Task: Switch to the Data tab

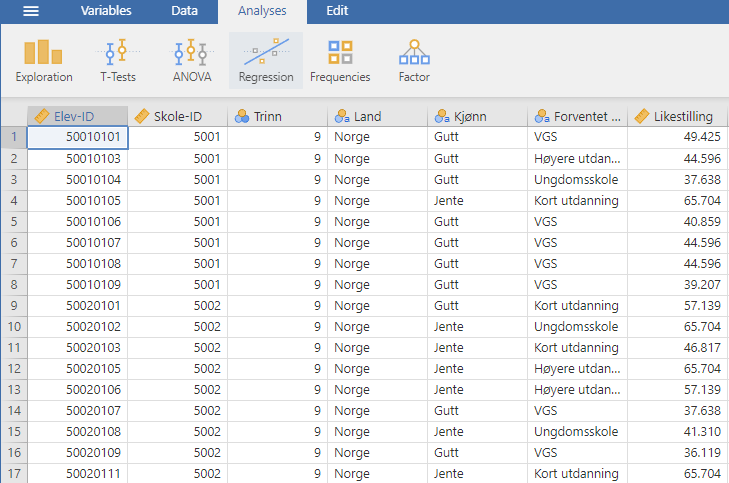Action: pyautogui.click(x=184, y=11)
